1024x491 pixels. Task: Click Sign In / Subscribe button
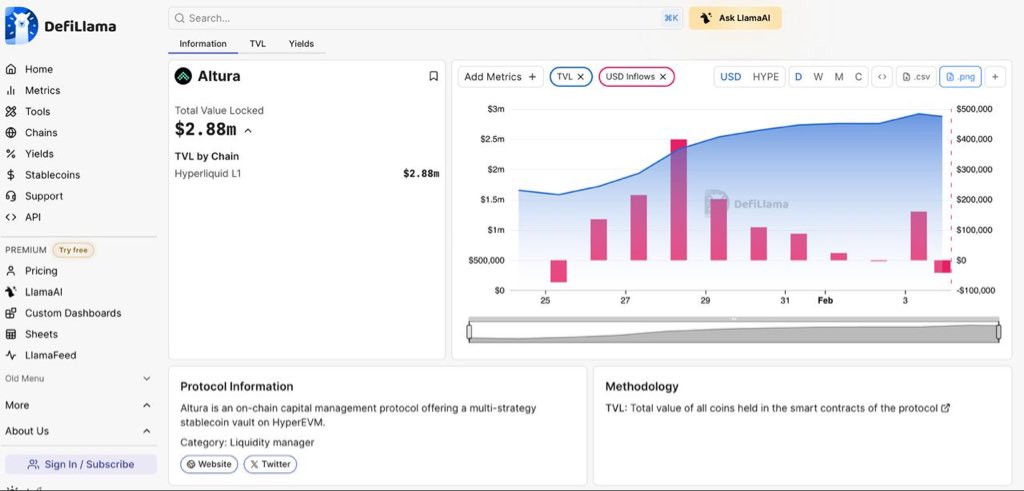(x=81, y=464)
